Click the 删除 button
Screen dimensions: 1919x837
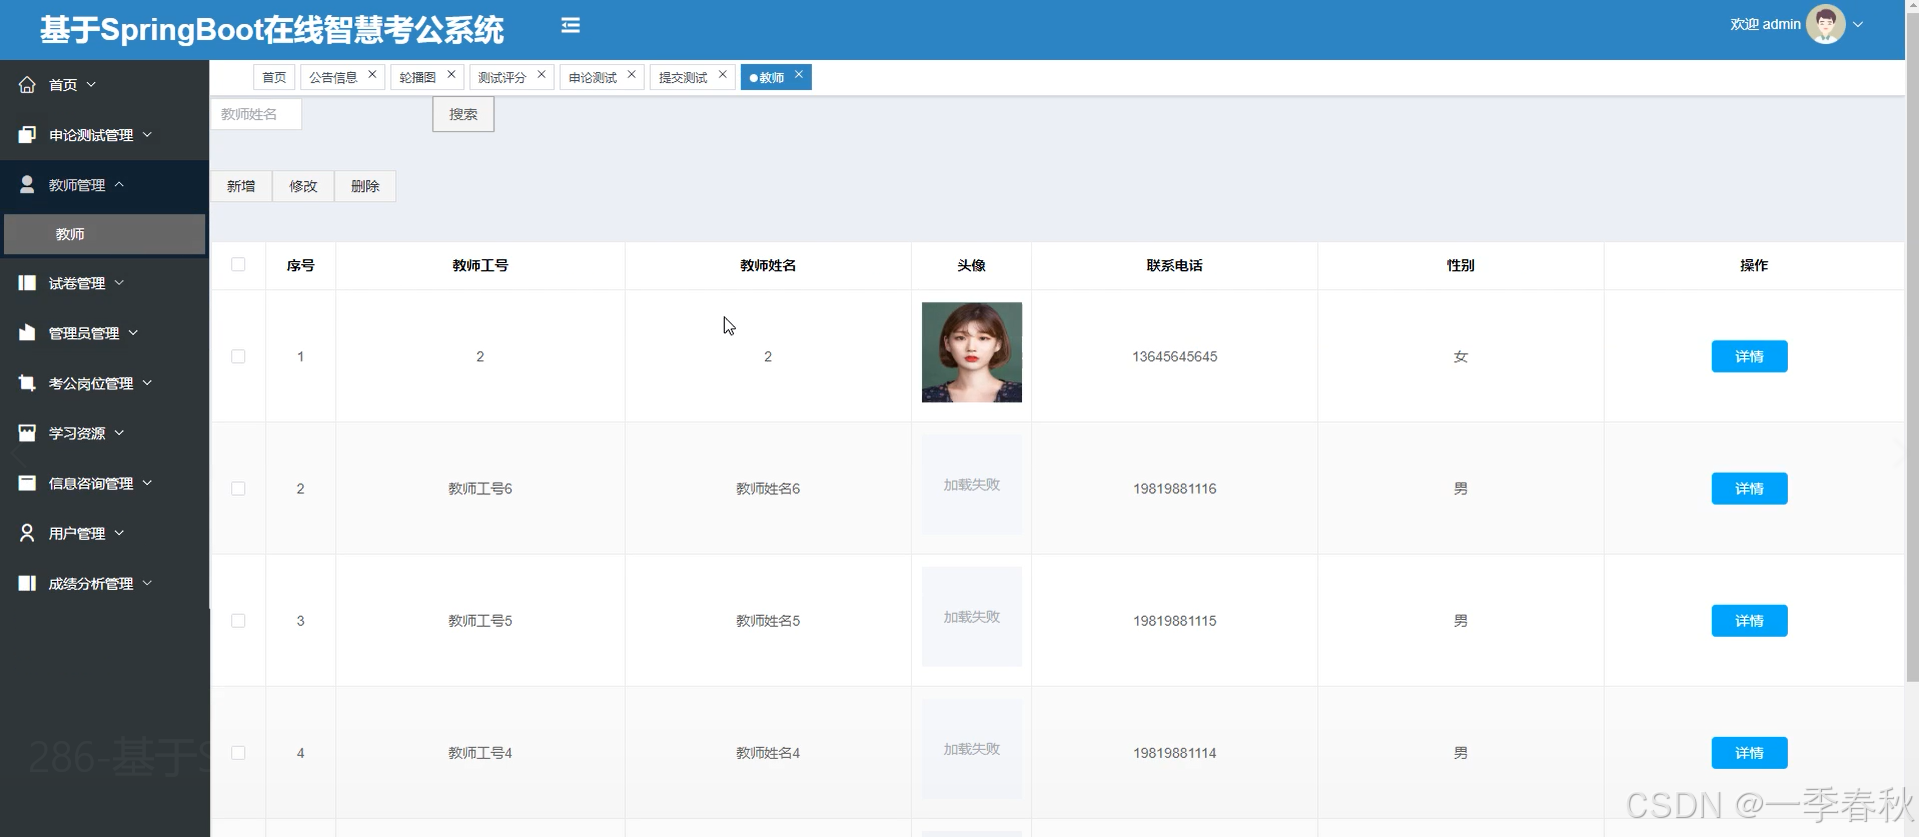(365, 186)
